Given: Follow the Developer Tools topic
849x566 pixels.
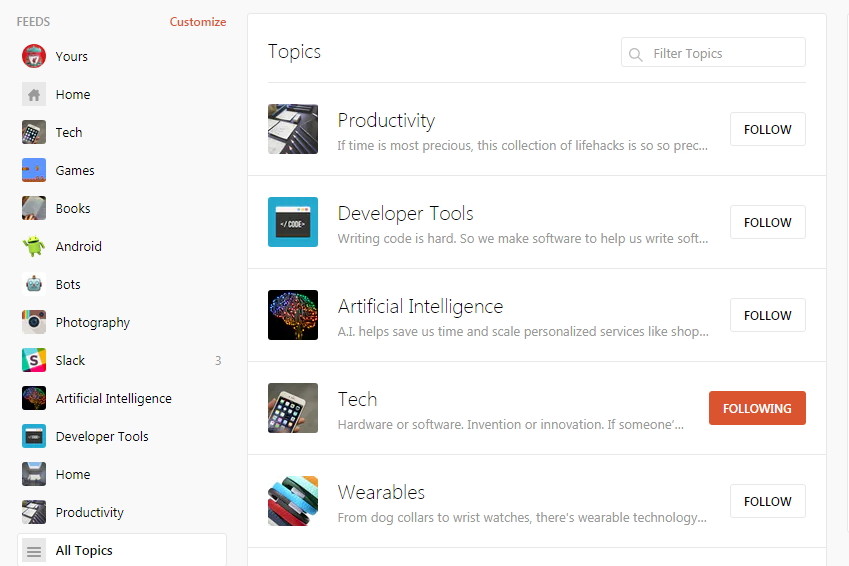Looking at the screenshot, I should pos(767,222).
